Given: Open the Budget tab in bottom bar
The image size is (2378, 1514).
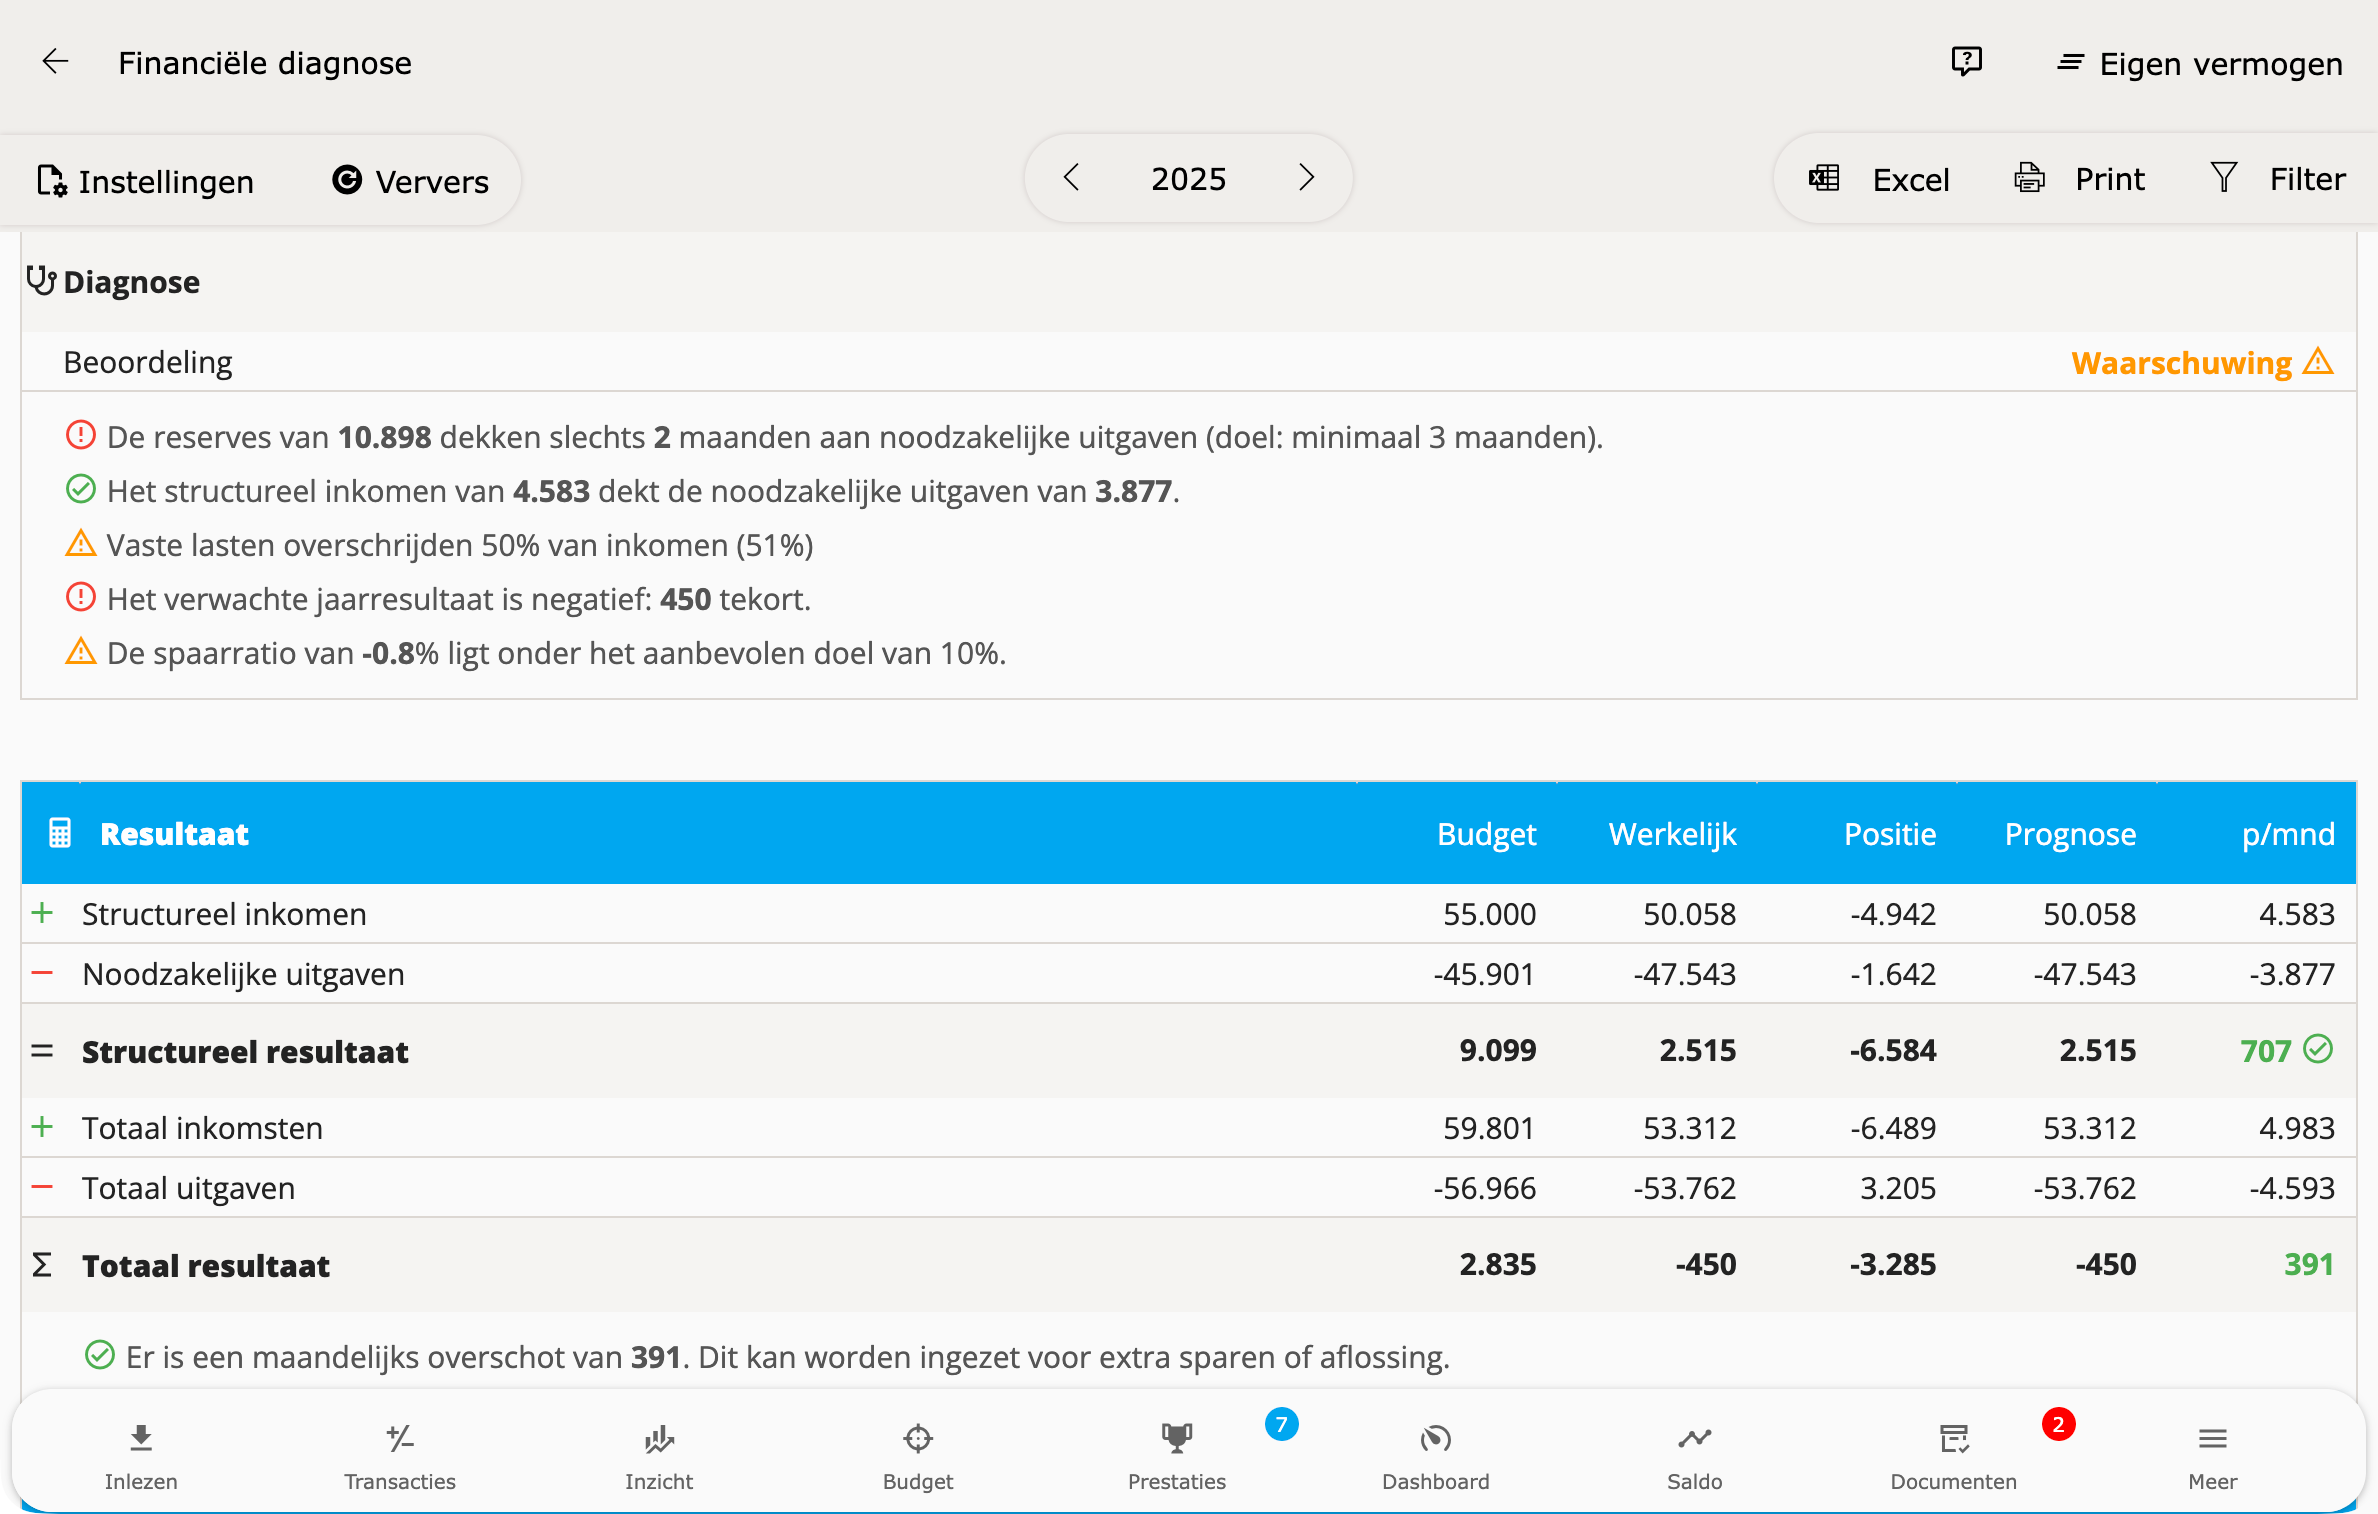Looking at the screenshot, I should coord(918,1456).
